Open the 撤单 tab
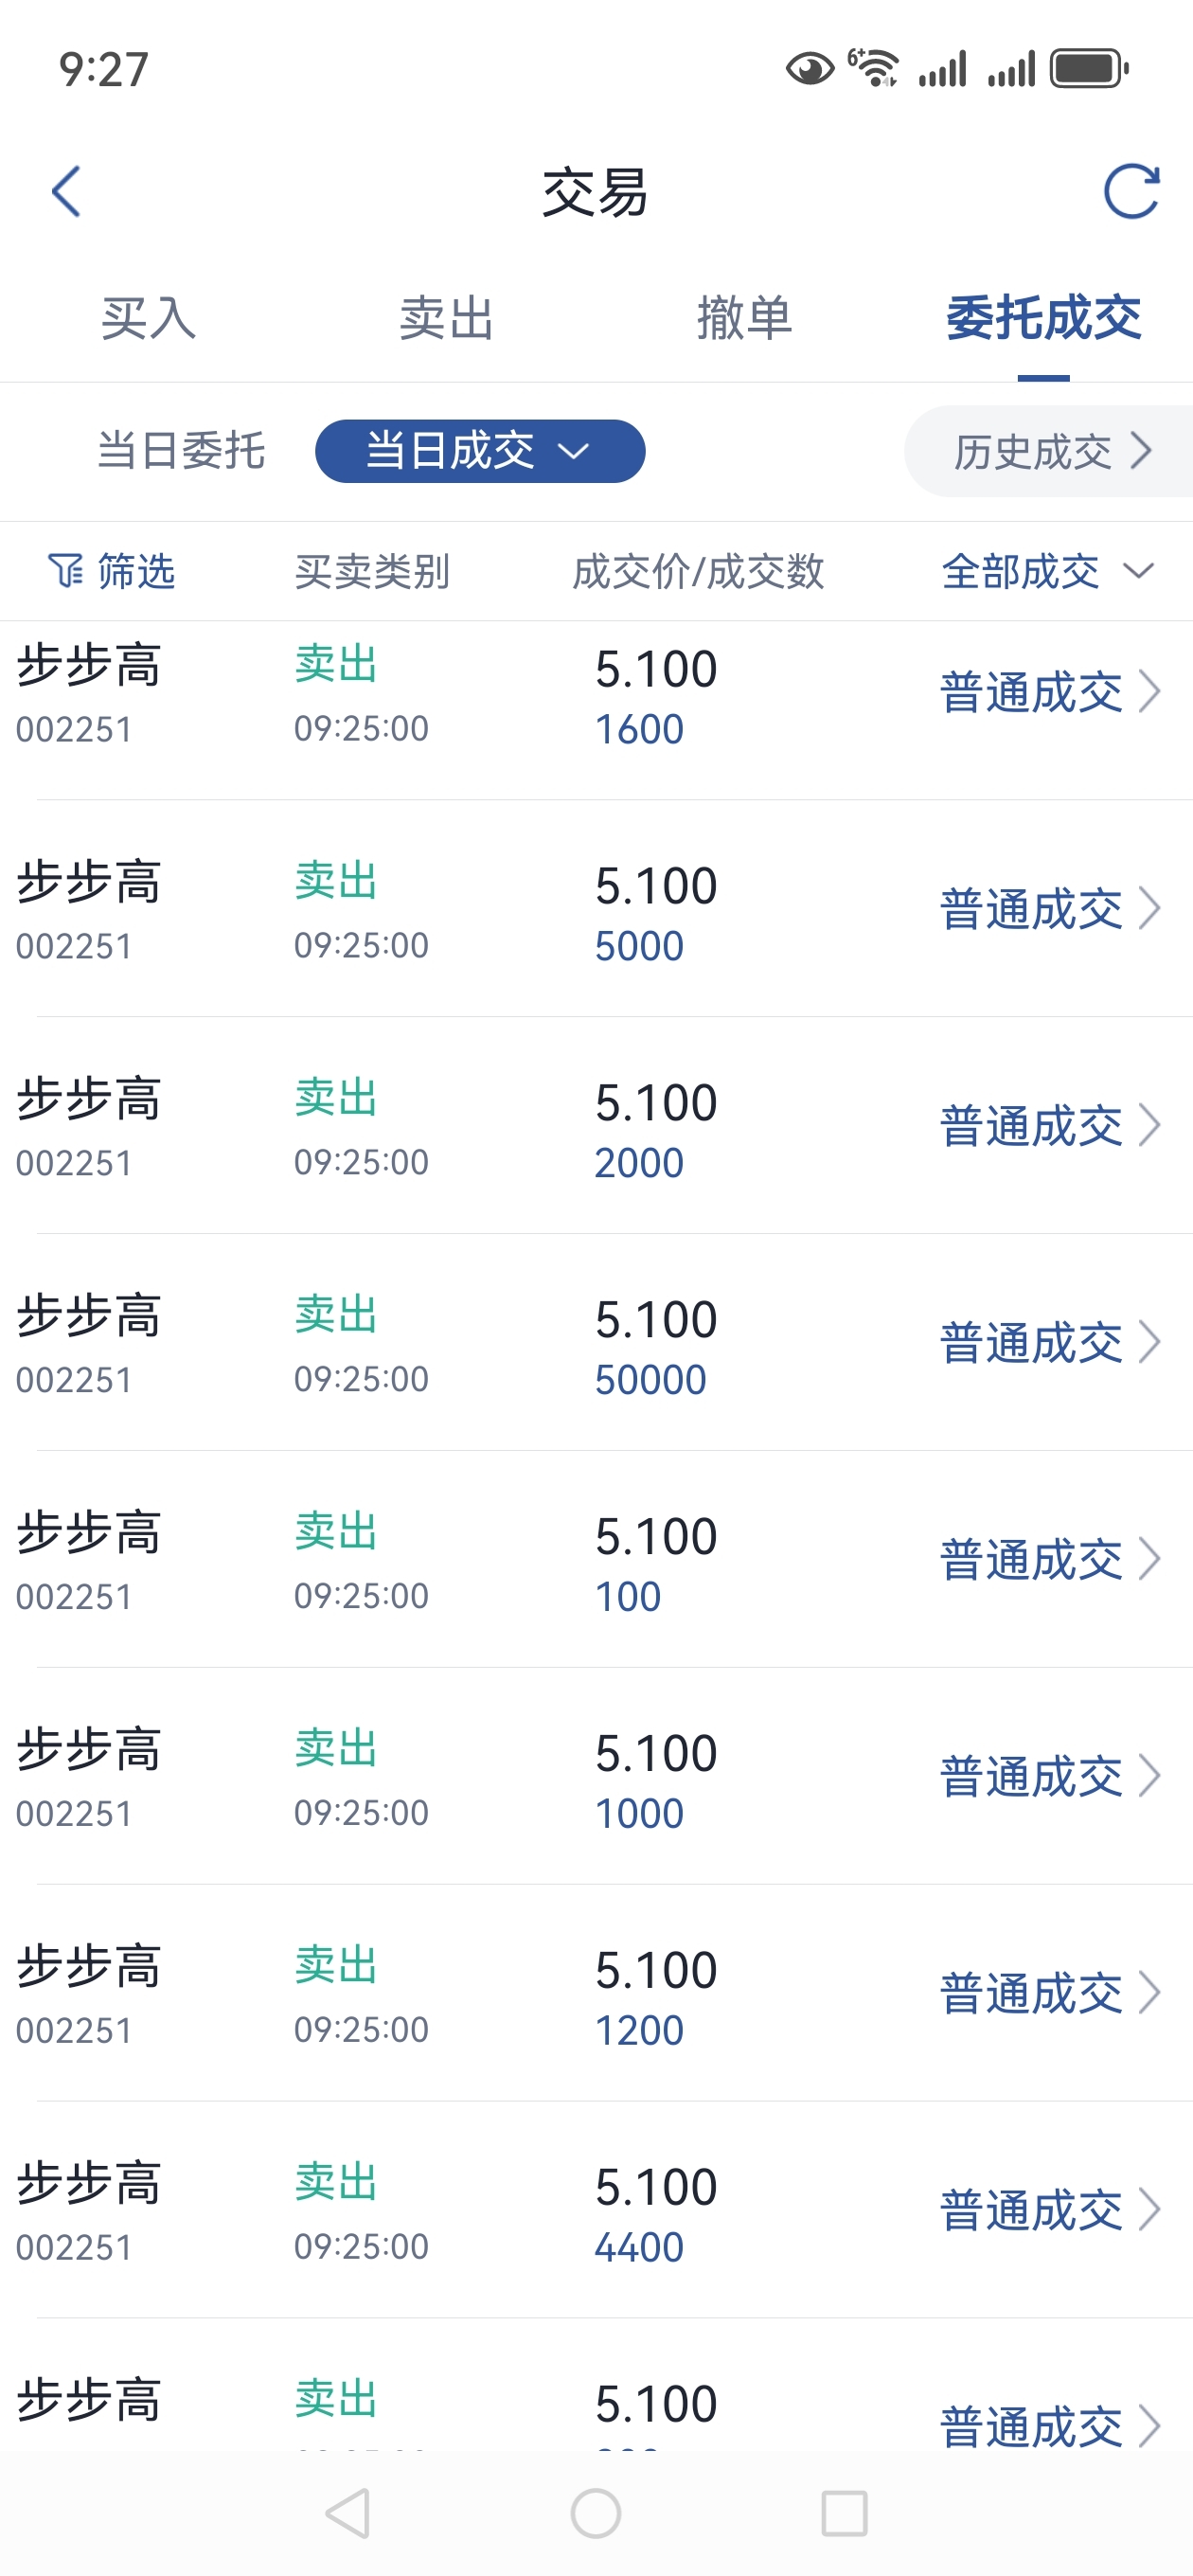The image size is (1193, 2576). [x=744, y=319]
